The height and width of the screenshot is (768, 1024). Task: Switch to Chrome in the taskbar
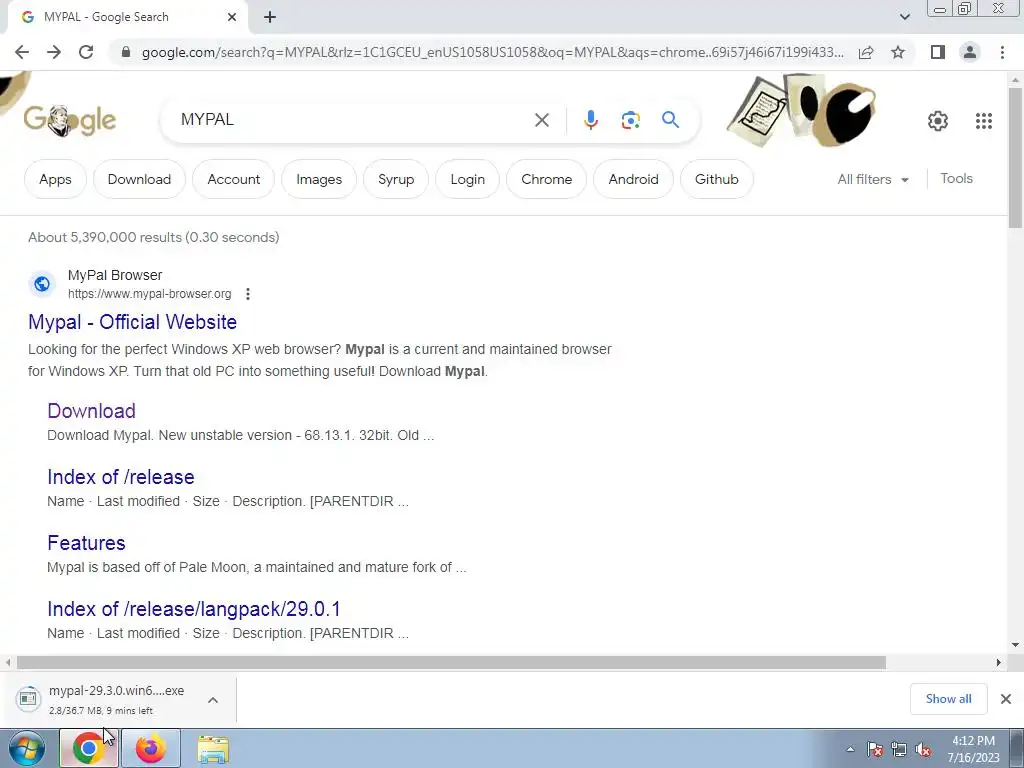(89, 748)
